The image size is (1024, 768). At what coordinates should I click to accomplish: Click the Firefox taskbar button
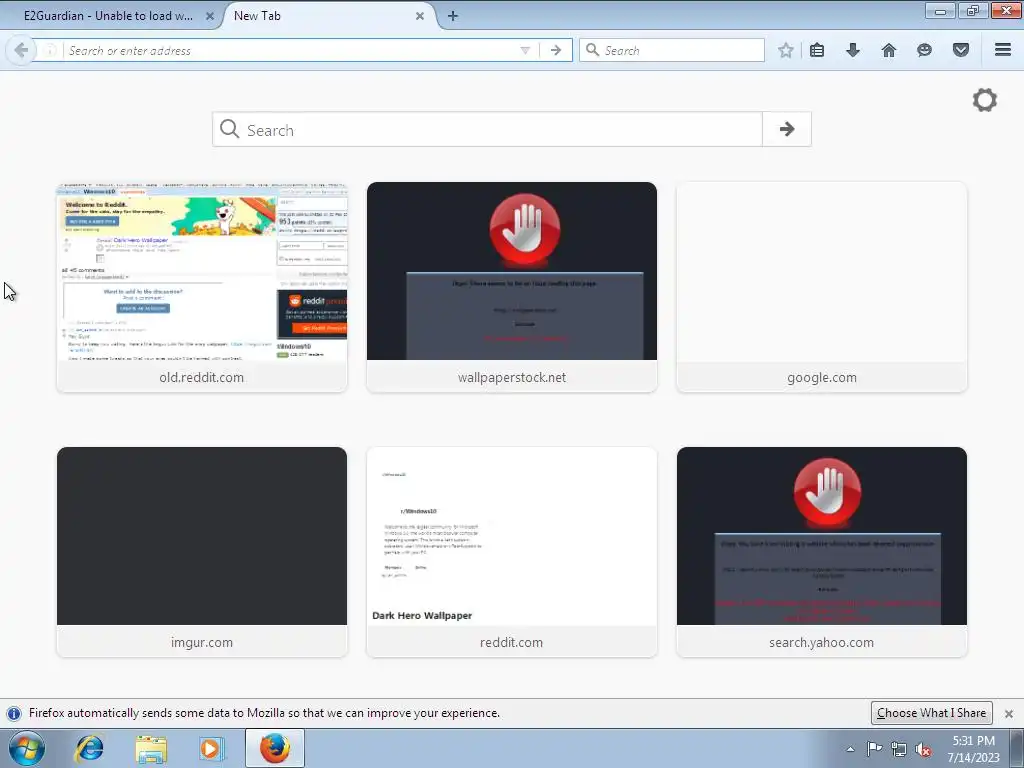pos(275,748)
